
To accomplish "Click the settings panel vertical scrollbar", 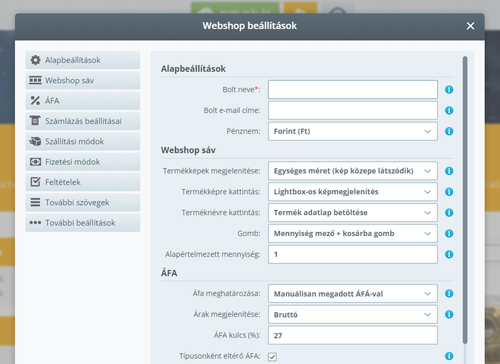I will coord(465,200).
